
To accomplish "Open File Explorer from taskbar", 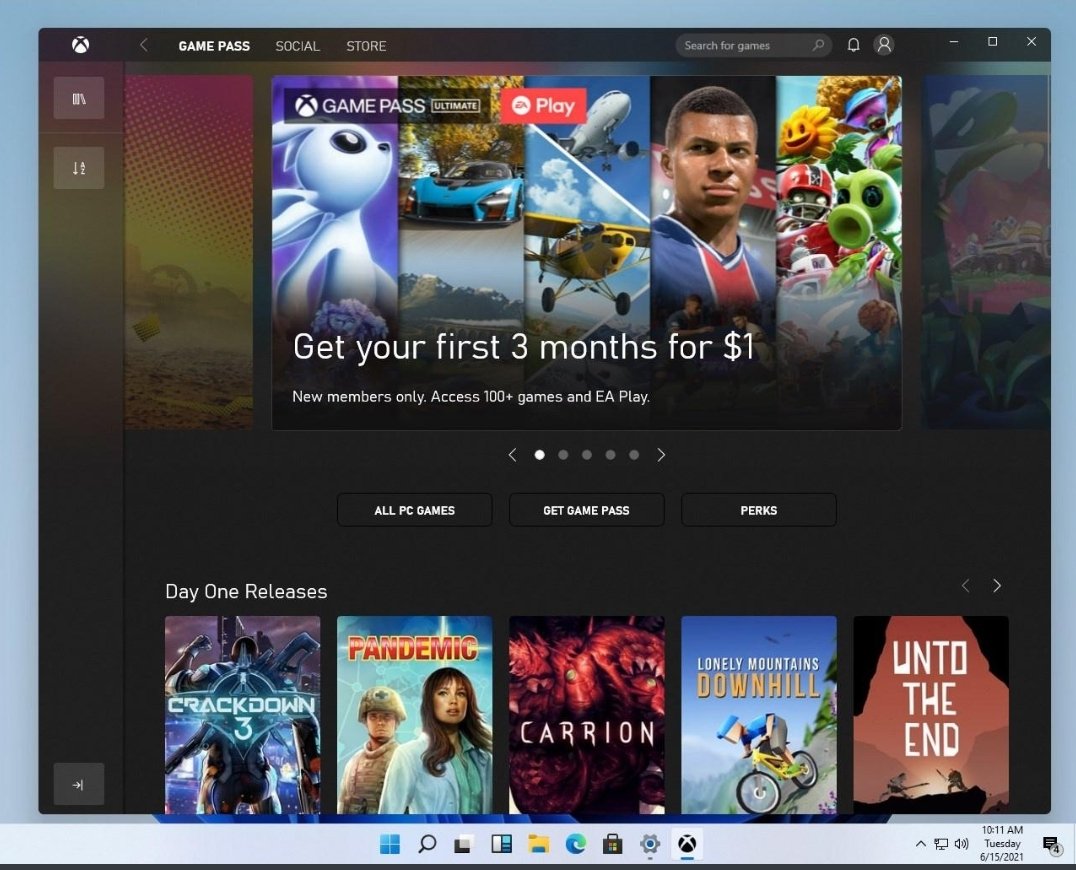I will click(x=538, y=844).
